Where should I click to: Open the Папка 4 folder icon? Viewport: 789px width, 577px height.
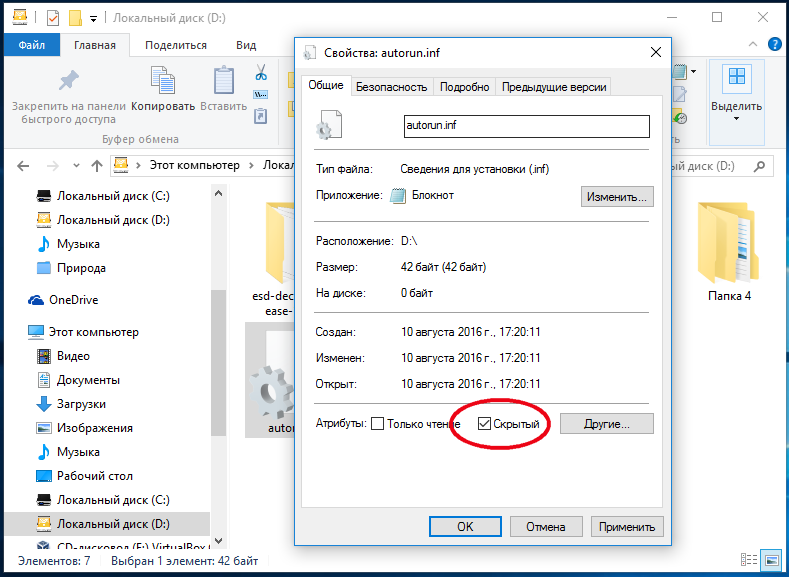(x=728, y=238)
